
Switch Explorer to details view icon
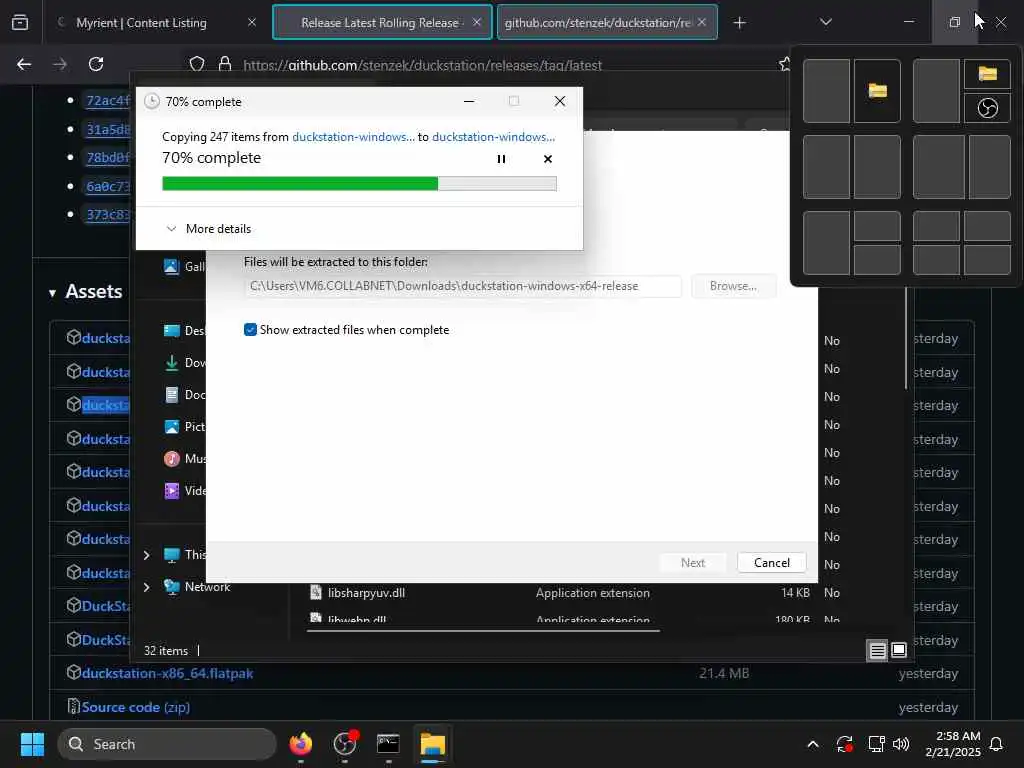pyautogui.click(x=877, y=650)
